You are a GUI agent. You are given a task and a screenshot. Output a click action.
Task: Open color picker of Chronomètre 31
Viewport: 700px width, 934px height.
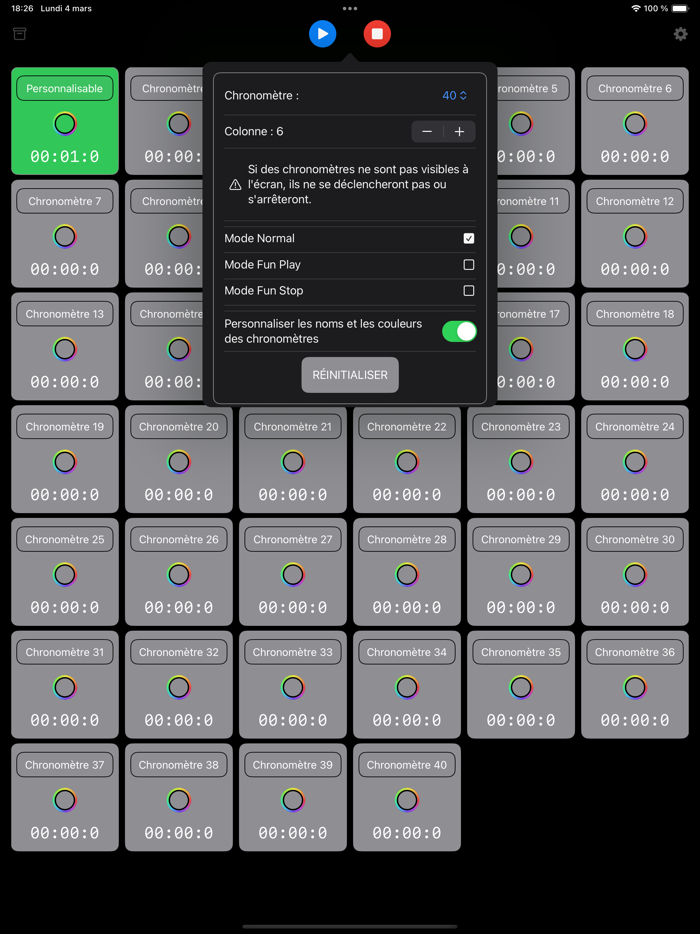point(65,687)
